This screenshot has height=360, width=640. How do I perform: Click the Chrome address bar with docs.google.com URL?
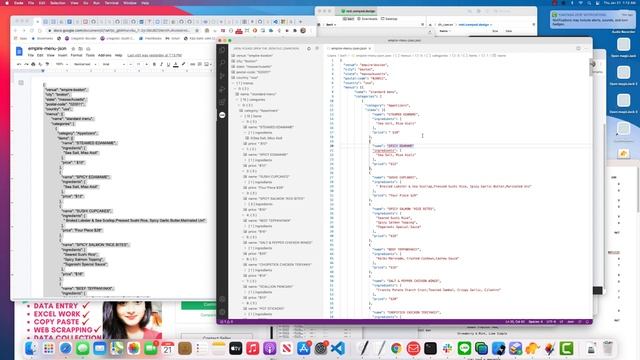point(122,31)
